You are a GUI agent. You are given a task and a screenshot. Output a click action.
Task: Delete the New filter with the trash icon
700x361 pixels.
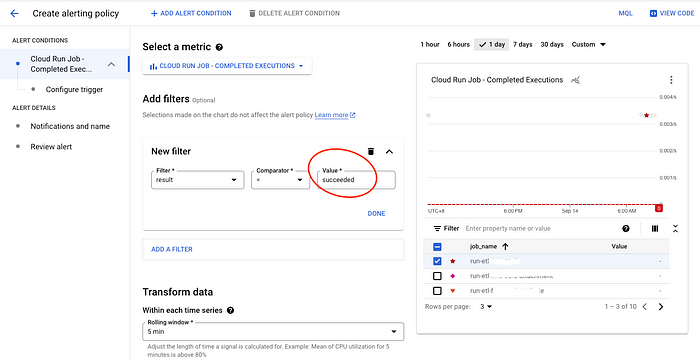[371, 152]
